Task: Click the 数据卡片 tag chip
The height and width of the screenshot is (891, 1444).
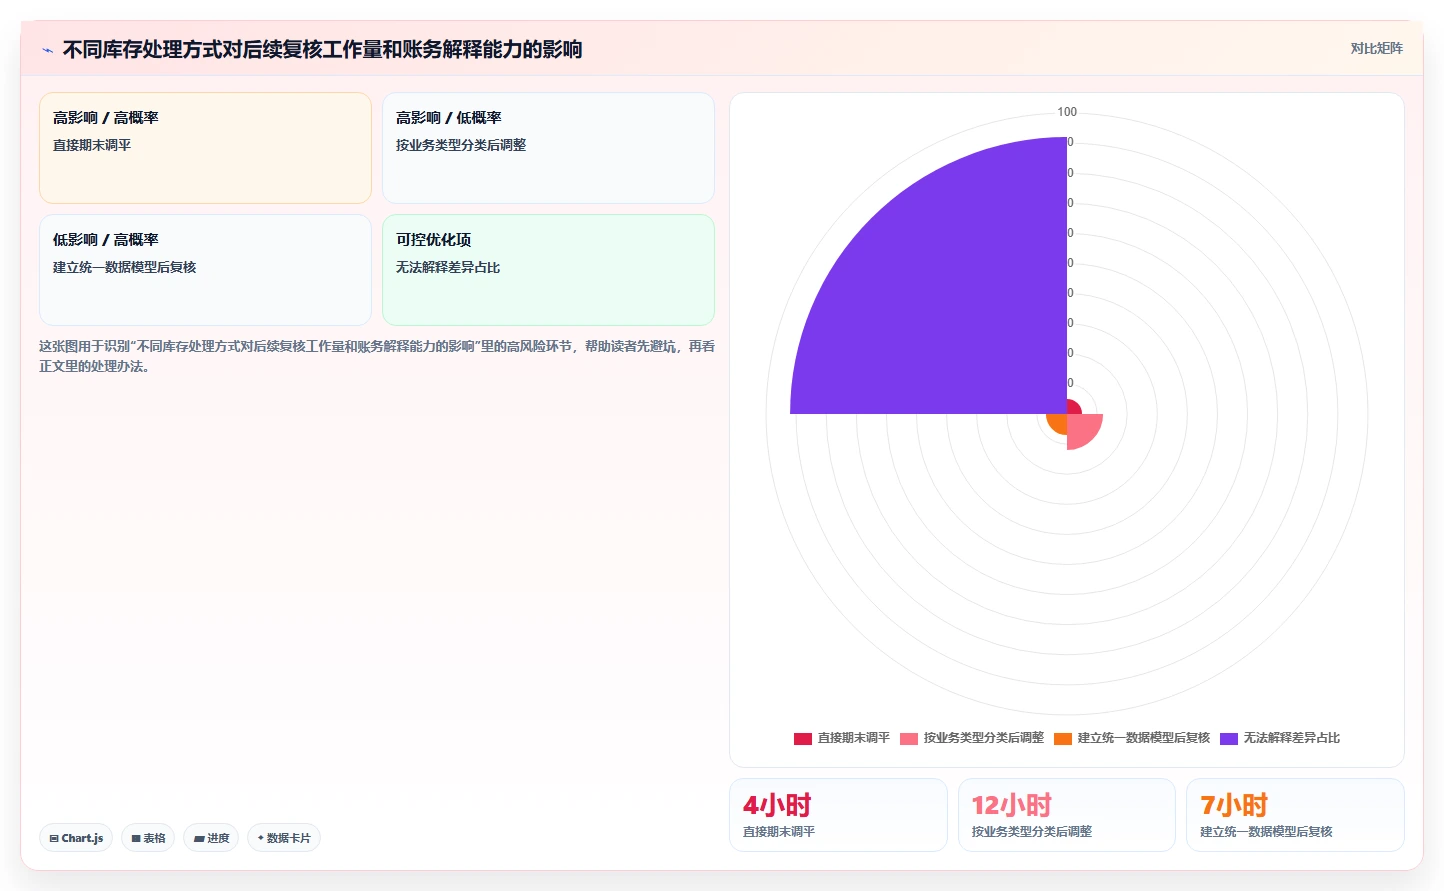Action: click(284, 838)
